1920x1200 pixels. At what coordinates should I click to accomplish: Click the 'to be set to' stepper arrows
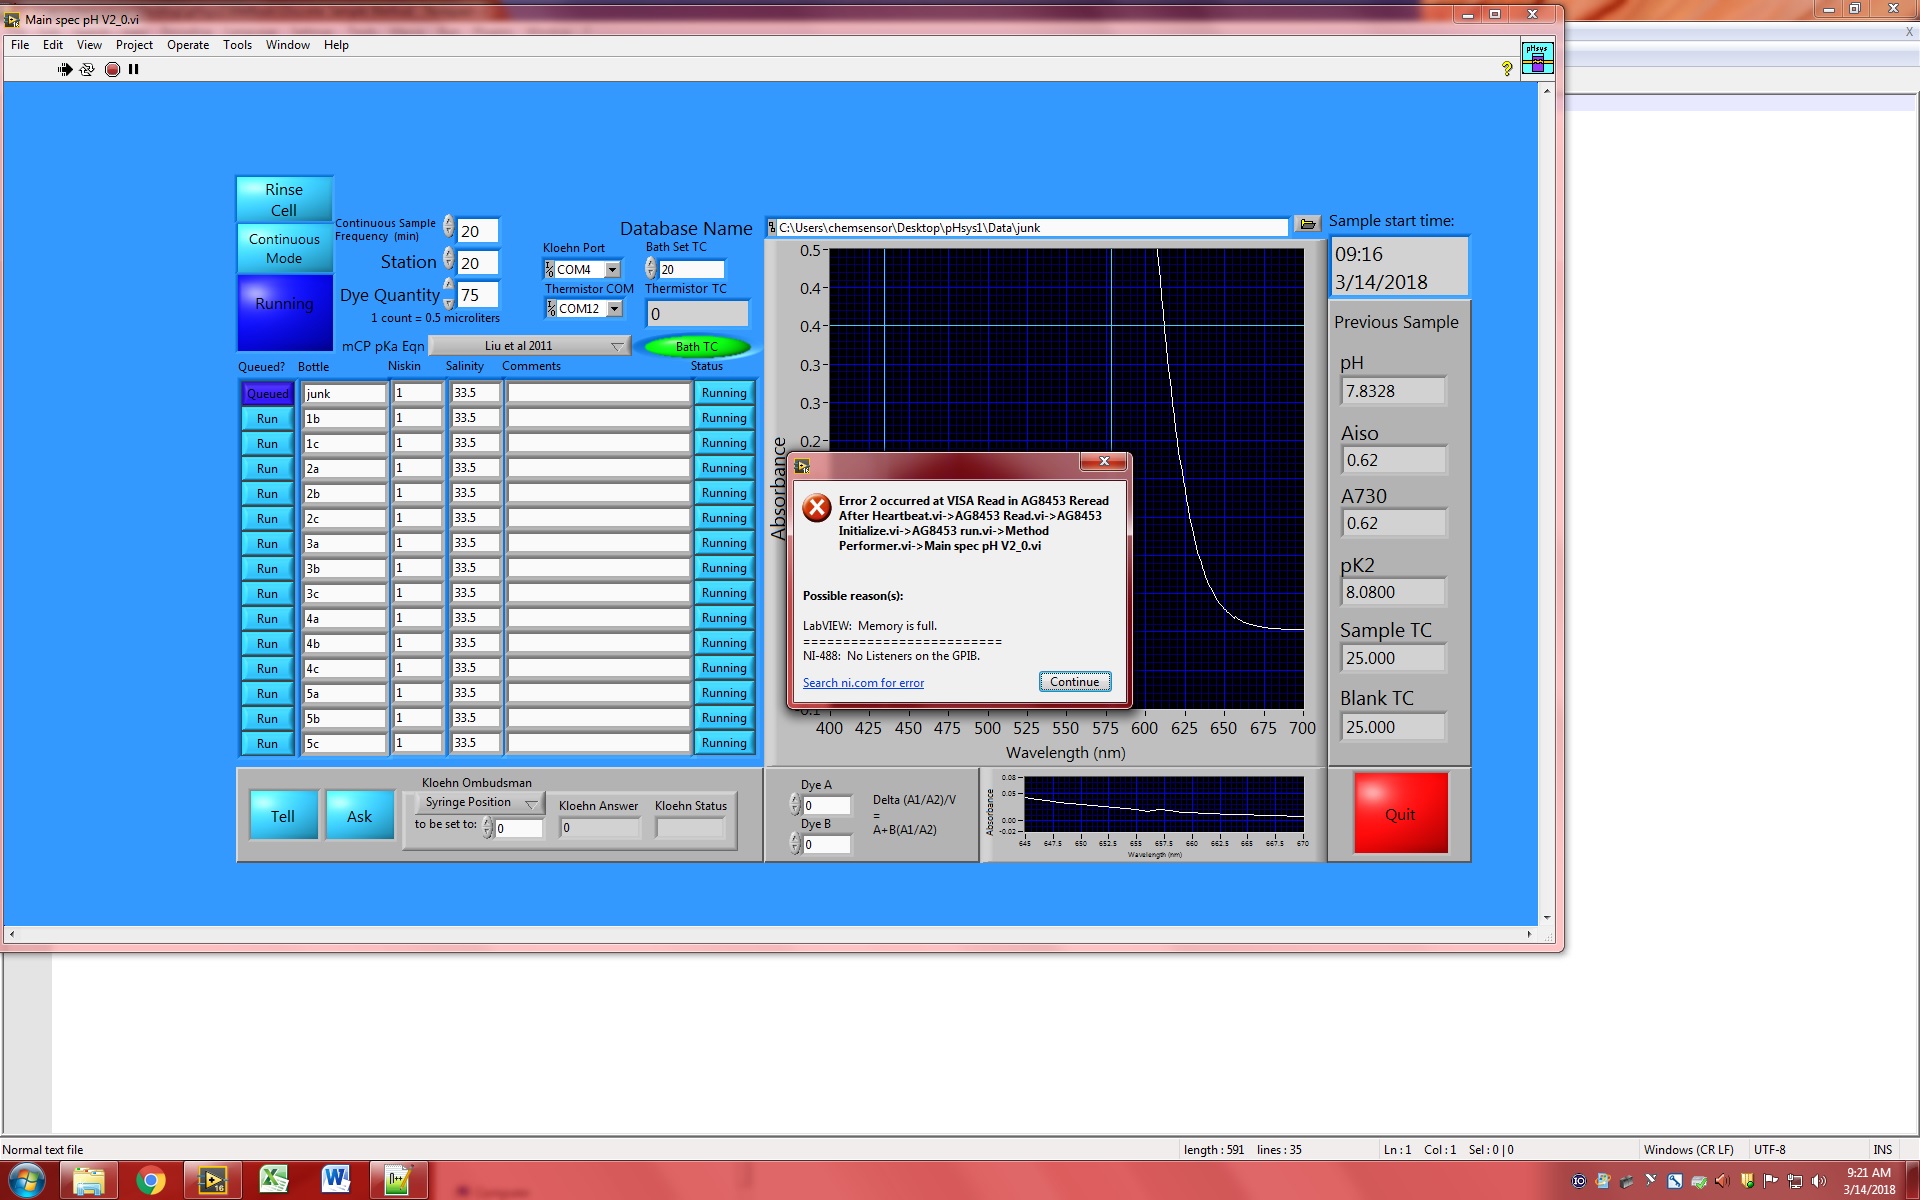pyautogui.click(x=488, y=827)
